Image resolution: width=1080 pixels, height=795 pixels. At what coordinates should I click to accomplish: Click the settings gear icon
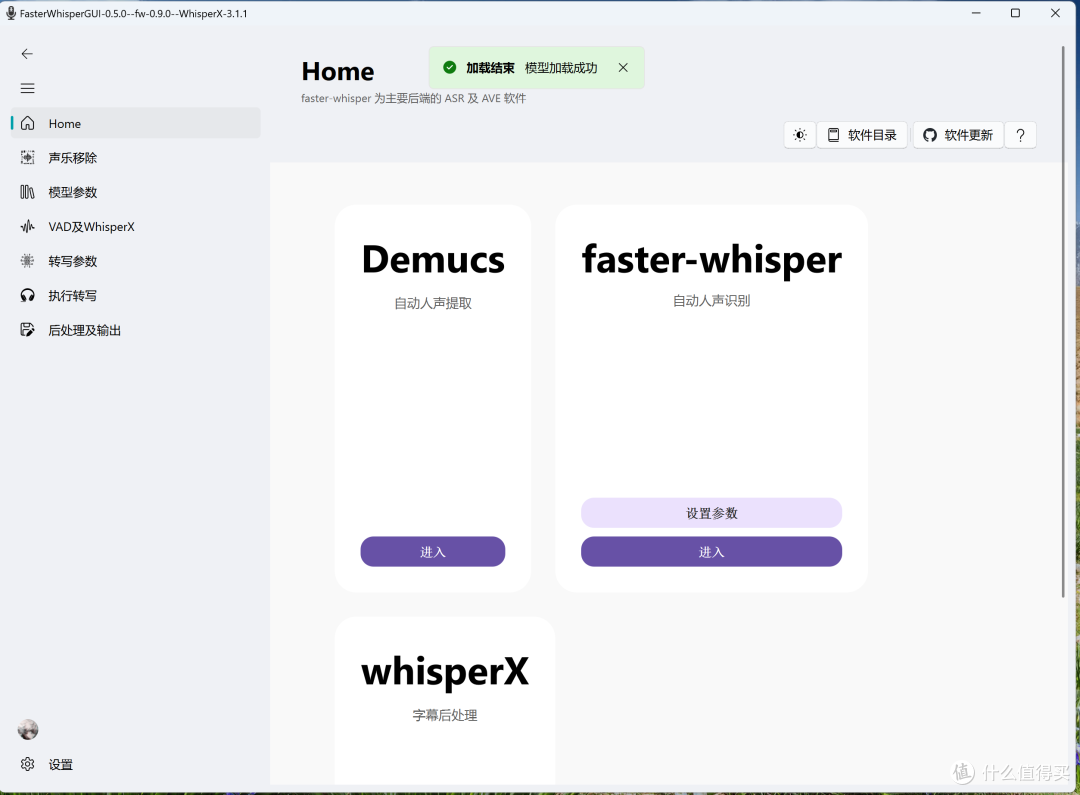coord(28,764)
